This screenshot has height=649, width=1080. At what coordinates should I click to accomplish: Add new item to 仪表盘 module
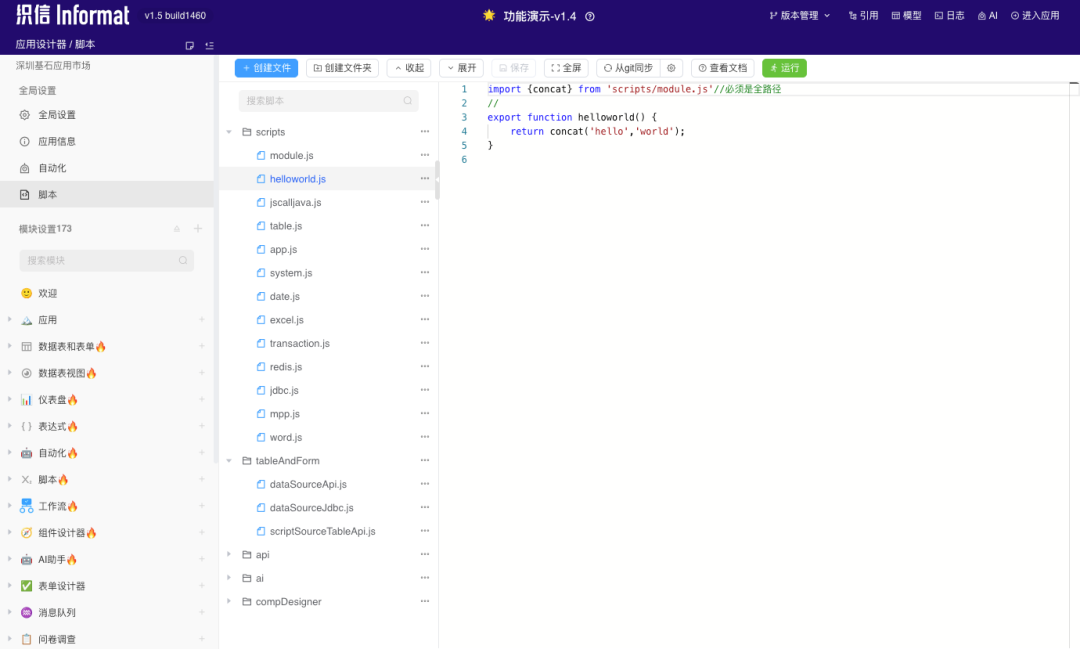[x=202, y=400]
